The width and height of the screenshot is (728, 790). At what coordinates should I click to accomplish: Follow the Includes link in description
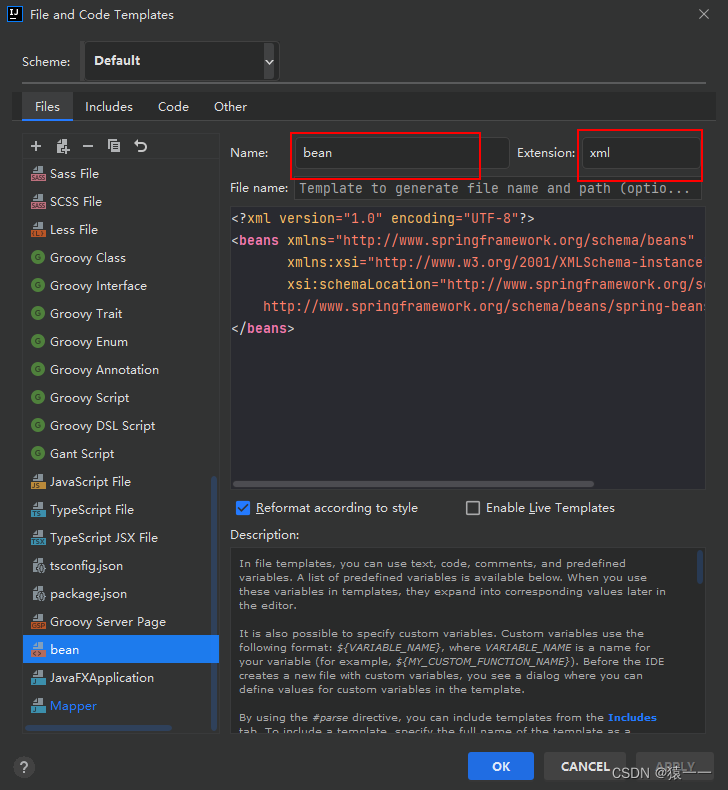(632, 717)
